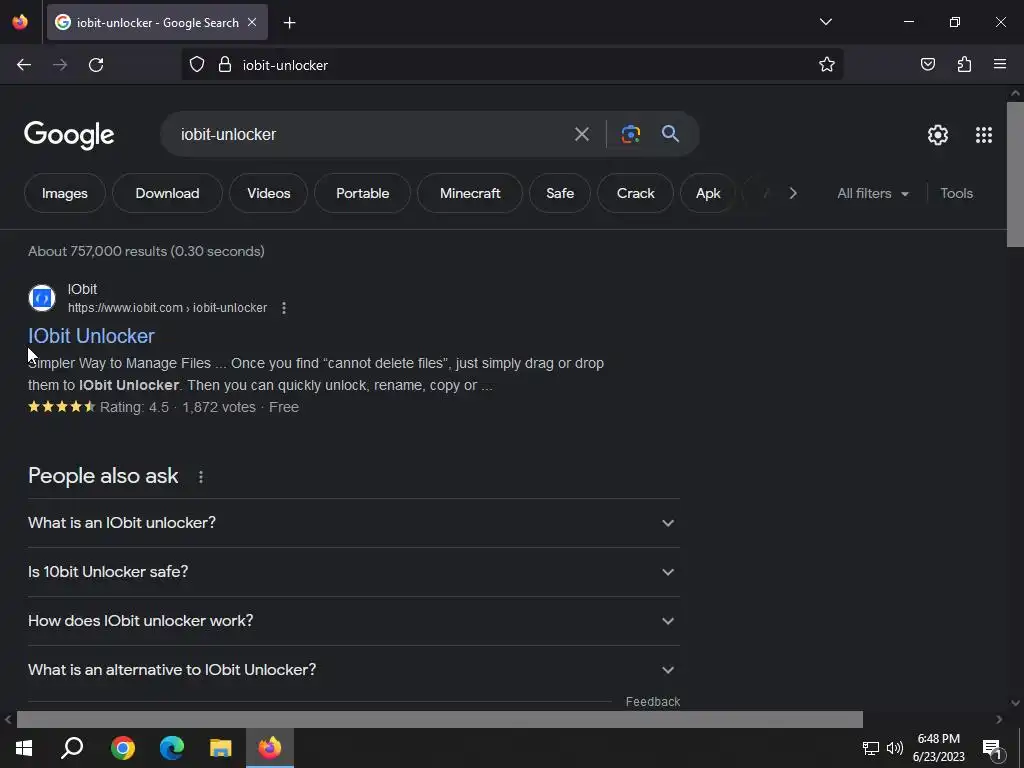Select the Crack filter chip
The height and width of the screenshot is (768, 1024).
tap(635, 193)
